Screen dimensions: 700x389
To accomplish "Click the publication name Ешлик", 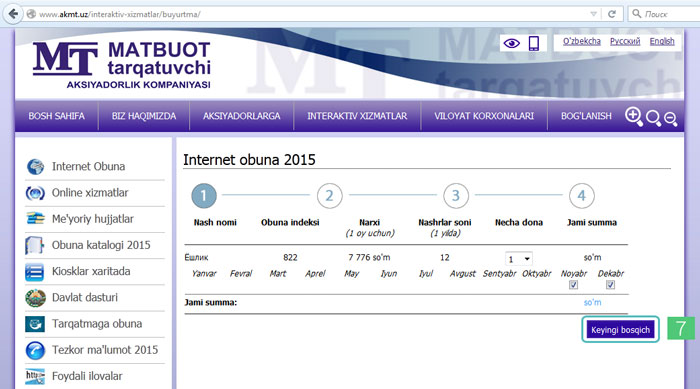I will tap(196, 258).
